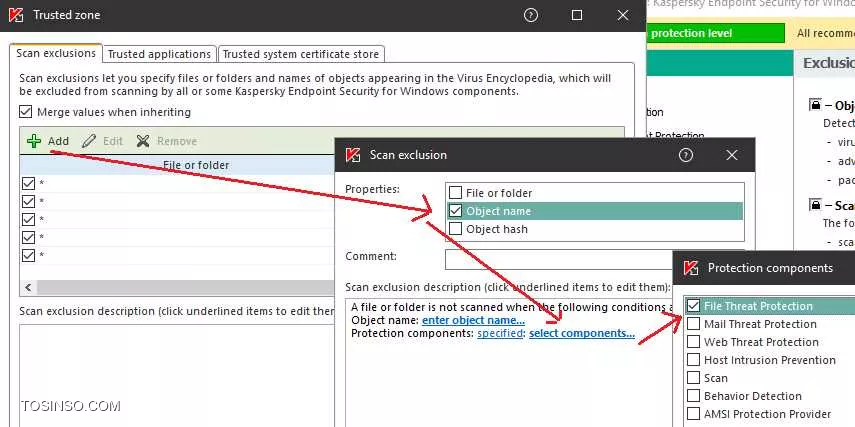Click the lock icon beside Sca heading
The height and width of the screenshot is (427, 855).
815,205
